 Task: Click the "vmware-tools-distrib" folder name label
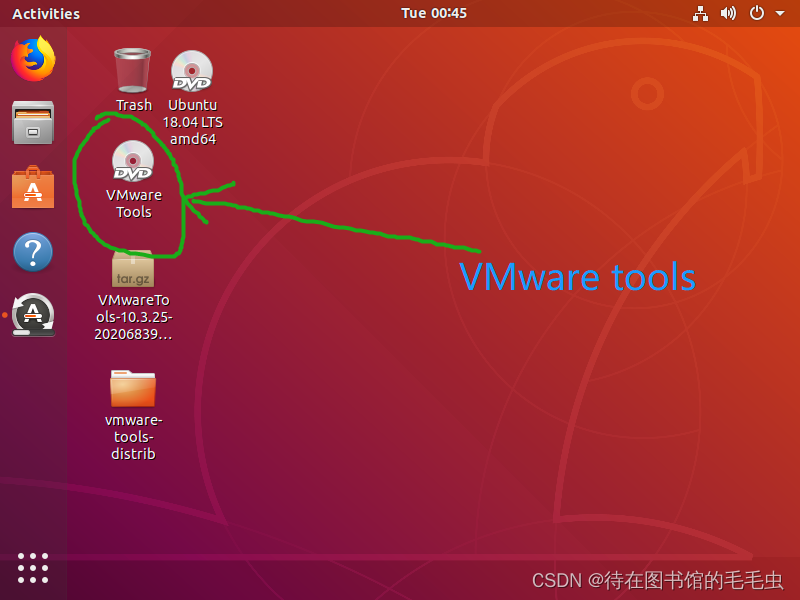[134, 437]
